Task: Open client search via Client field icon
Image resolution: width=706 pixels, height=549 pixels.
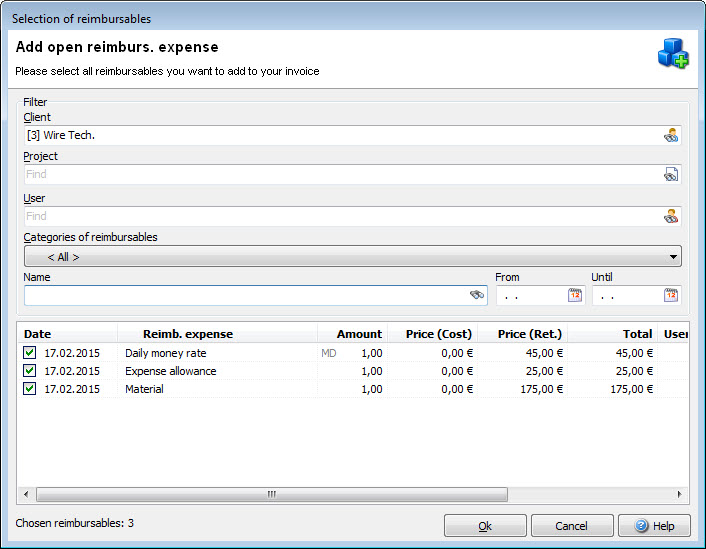Action: [671, 135]
